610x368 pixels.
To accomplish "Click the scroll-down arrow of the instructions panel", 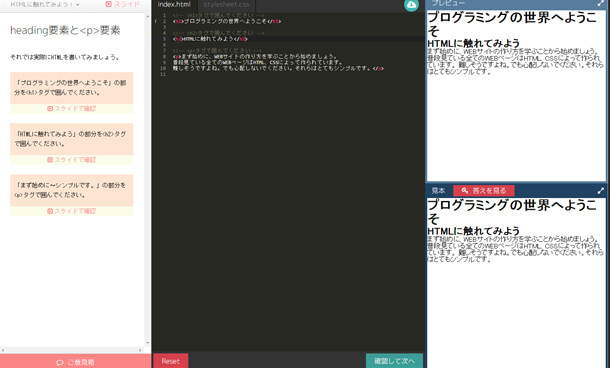I will pos(147,343).
